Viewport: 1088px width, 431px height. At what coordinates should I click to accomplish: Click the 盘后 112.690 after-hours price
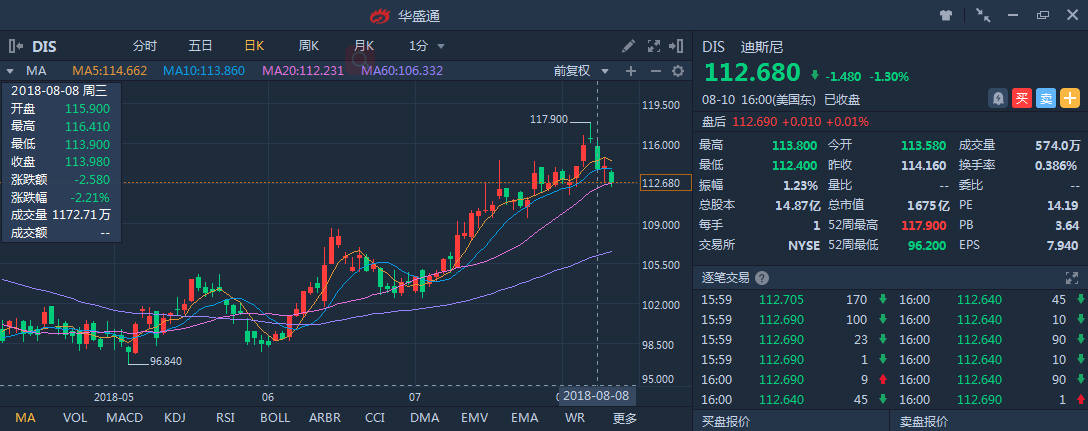(753, 122)
